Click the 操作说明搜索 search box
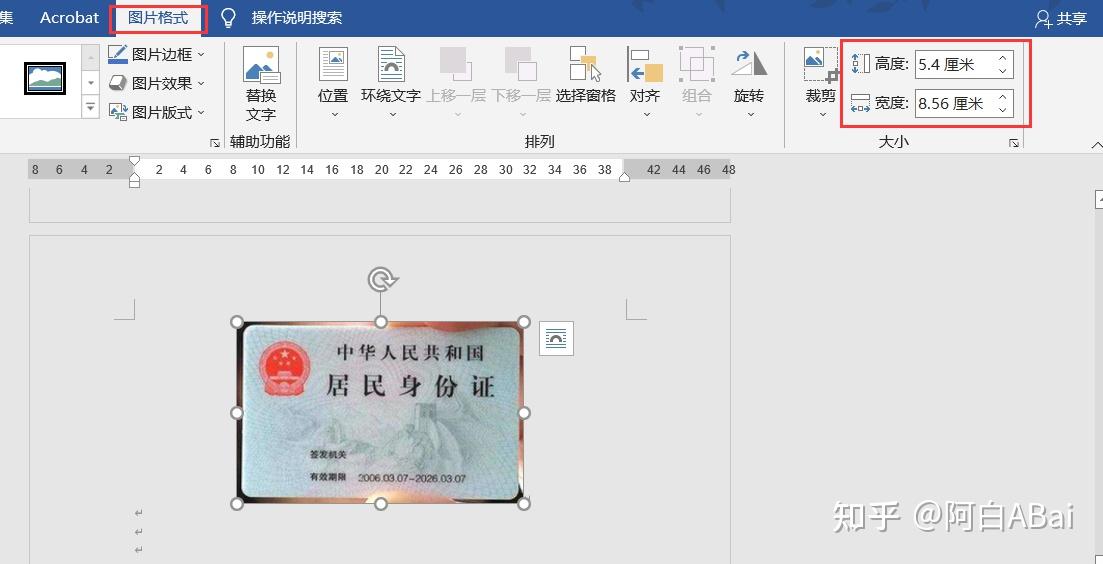1103x564 pixels. click(x=297, y=18)
